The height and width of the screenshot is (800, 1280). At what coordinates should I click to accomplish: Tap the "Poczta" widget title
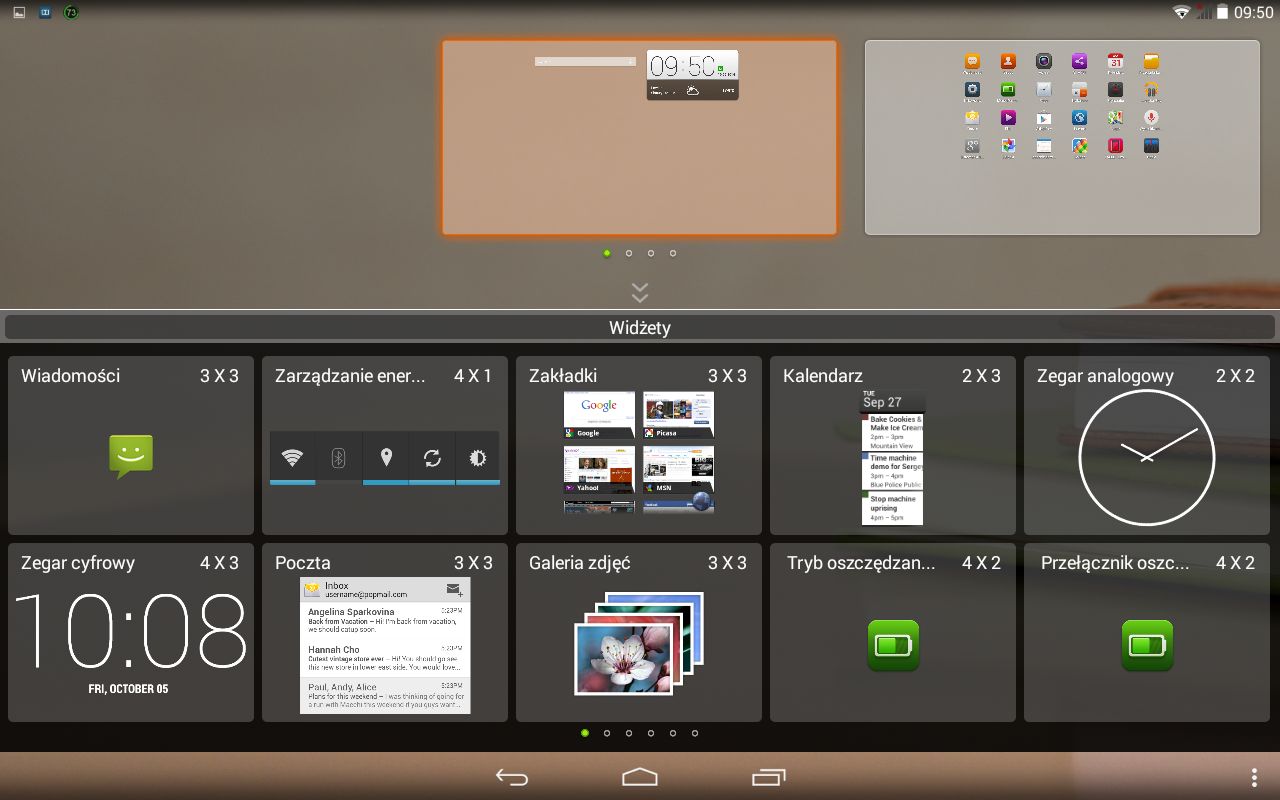coord(303,563)
